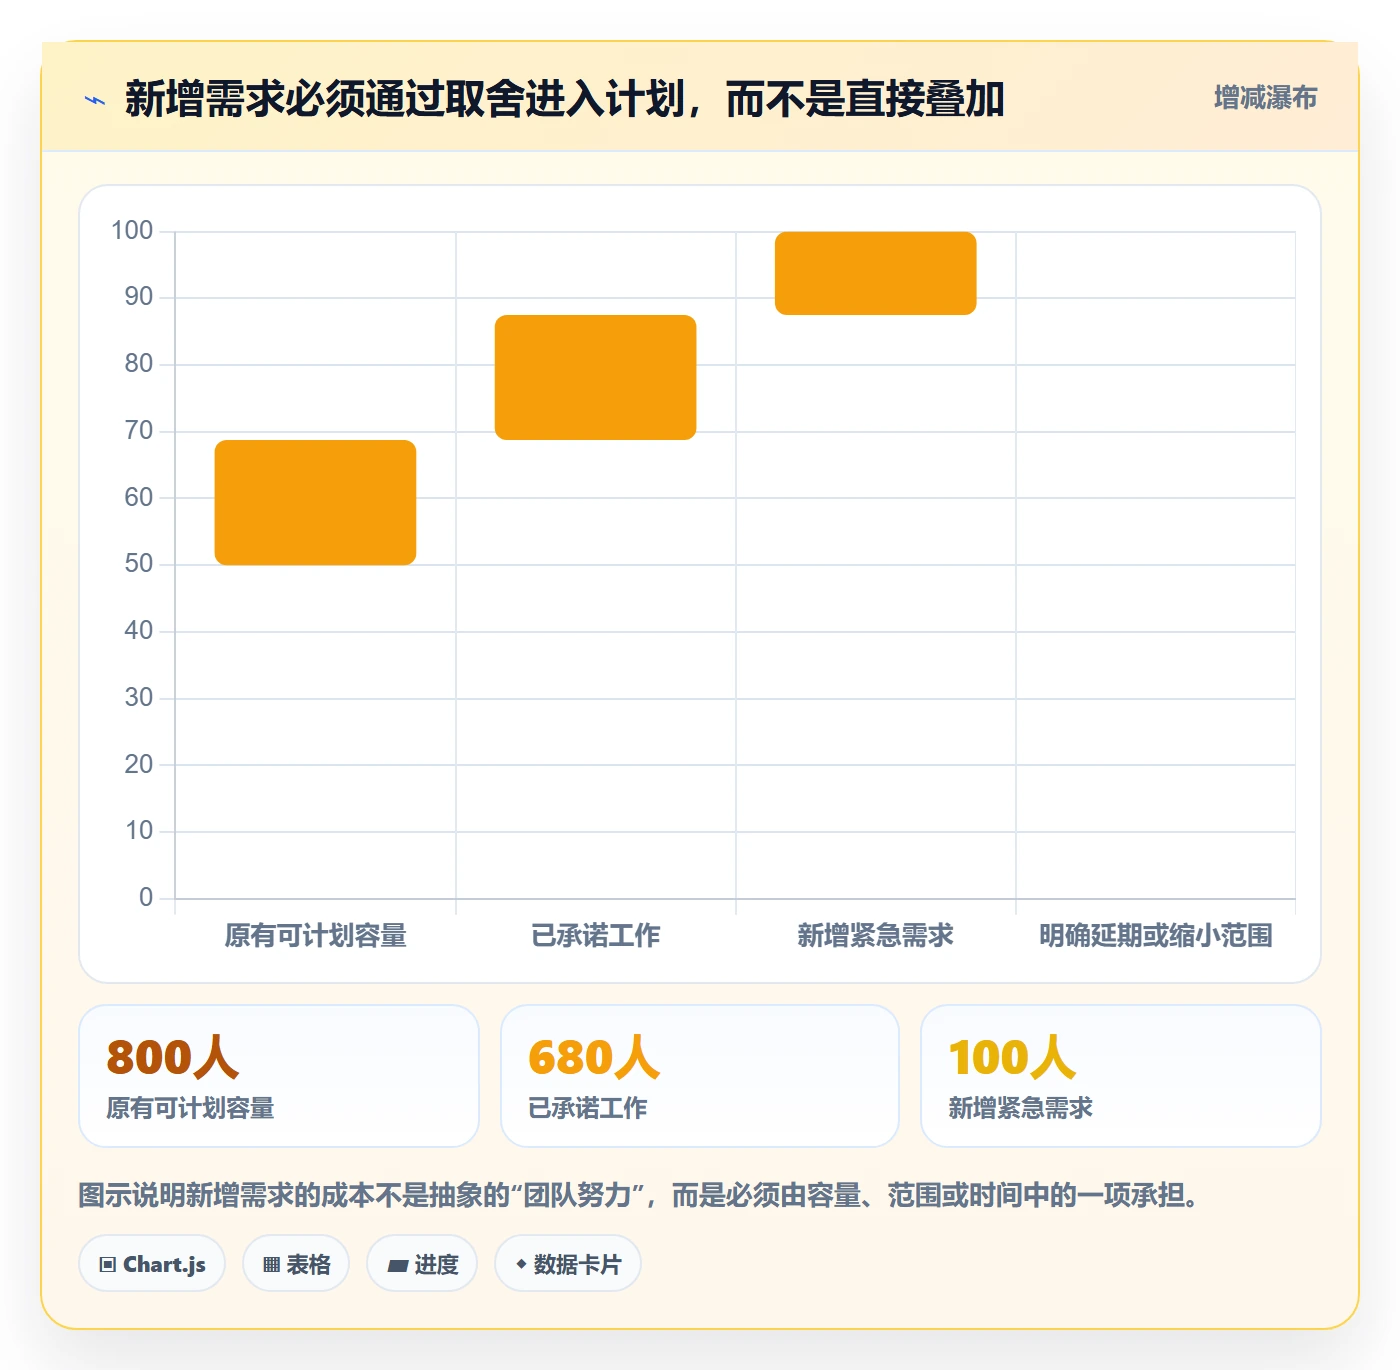Select the 新增紧急需求 orange bar

(x=875, y=273)
